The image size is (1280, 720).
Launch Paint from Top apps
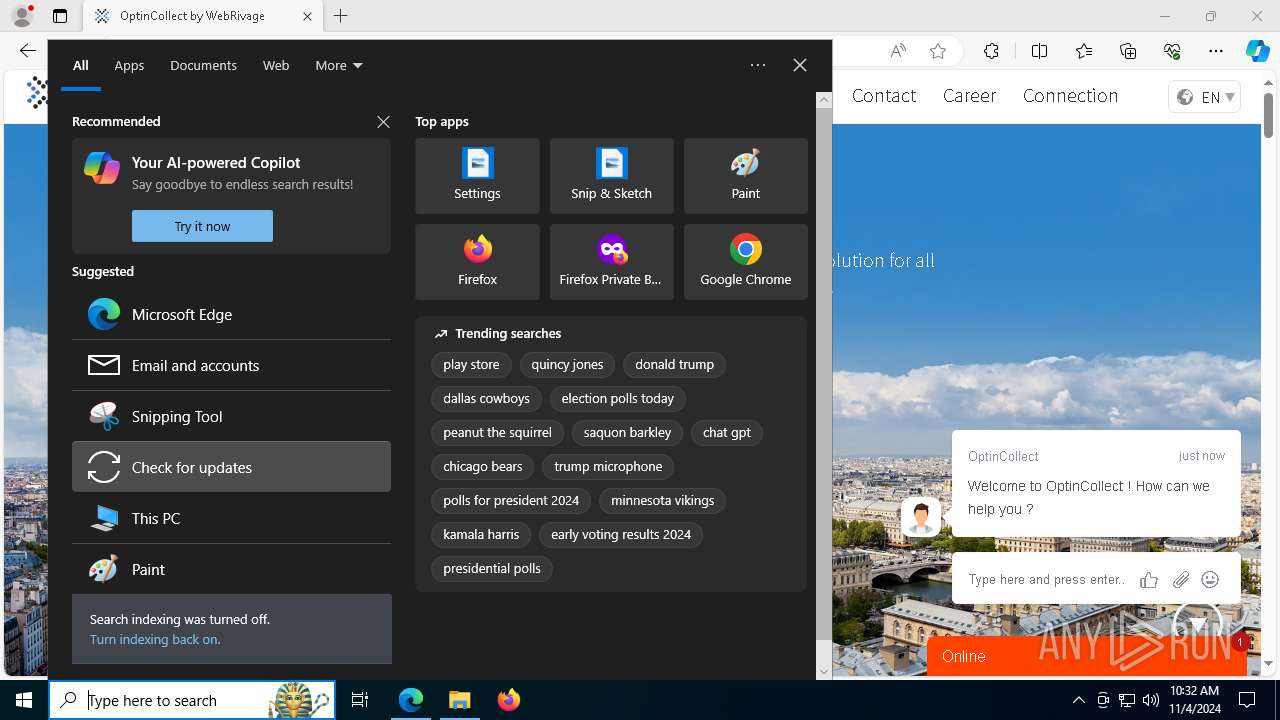coord(745,176)
